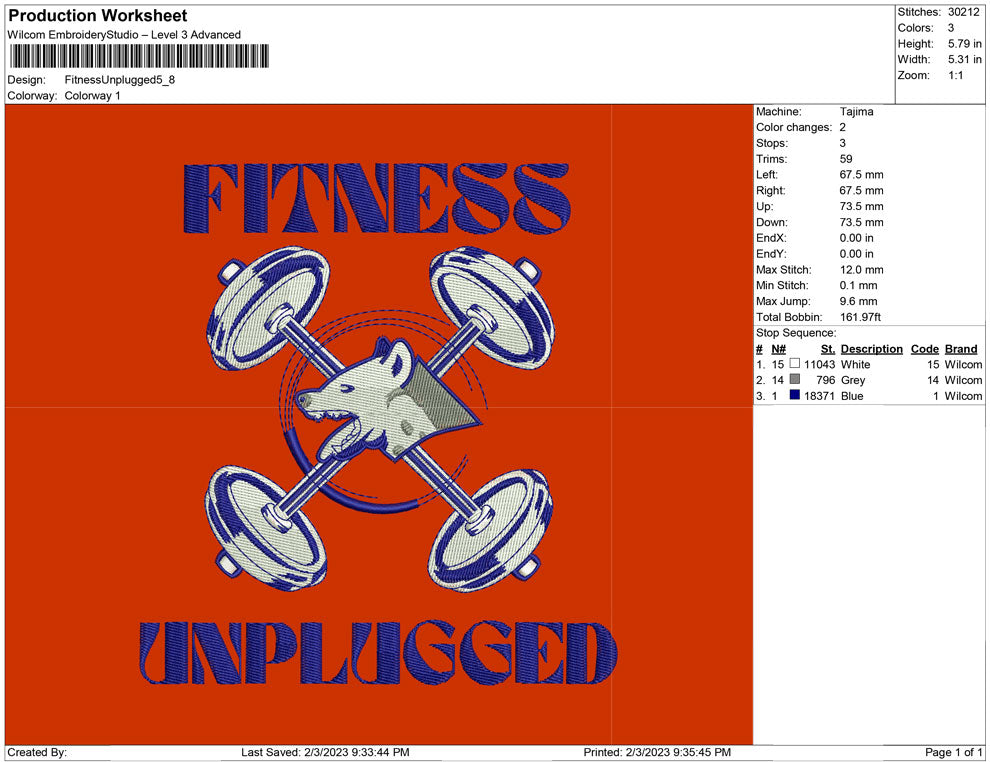The width and height of the screenshot is (990, 762).
Task: Click the Brand column header
Action: click(x=960, y=348)
